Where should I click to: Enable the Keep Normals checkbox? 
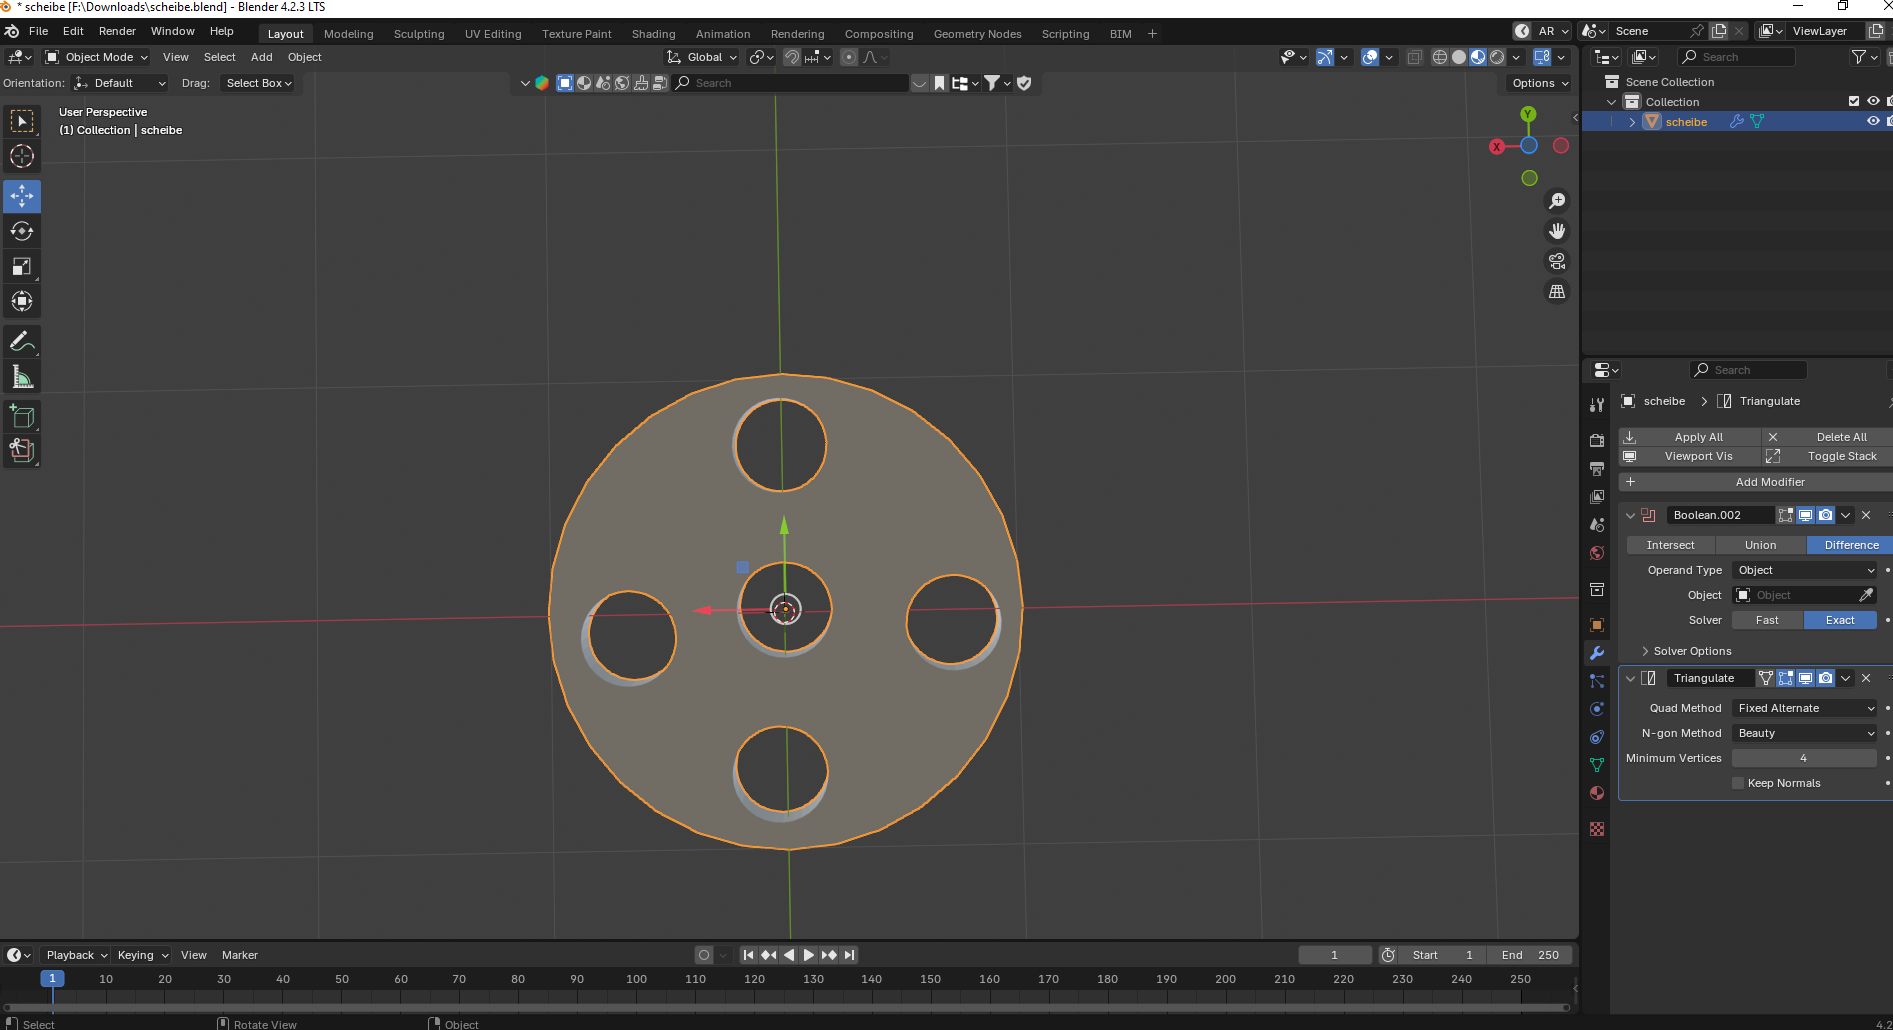(x=1738, y=783)
